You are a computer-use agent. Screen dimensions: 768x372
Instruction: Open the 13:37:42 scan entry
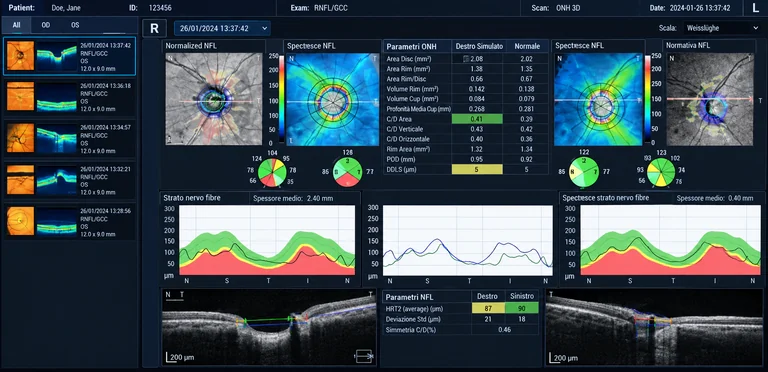pyautogui.click(x=70, y=56)
